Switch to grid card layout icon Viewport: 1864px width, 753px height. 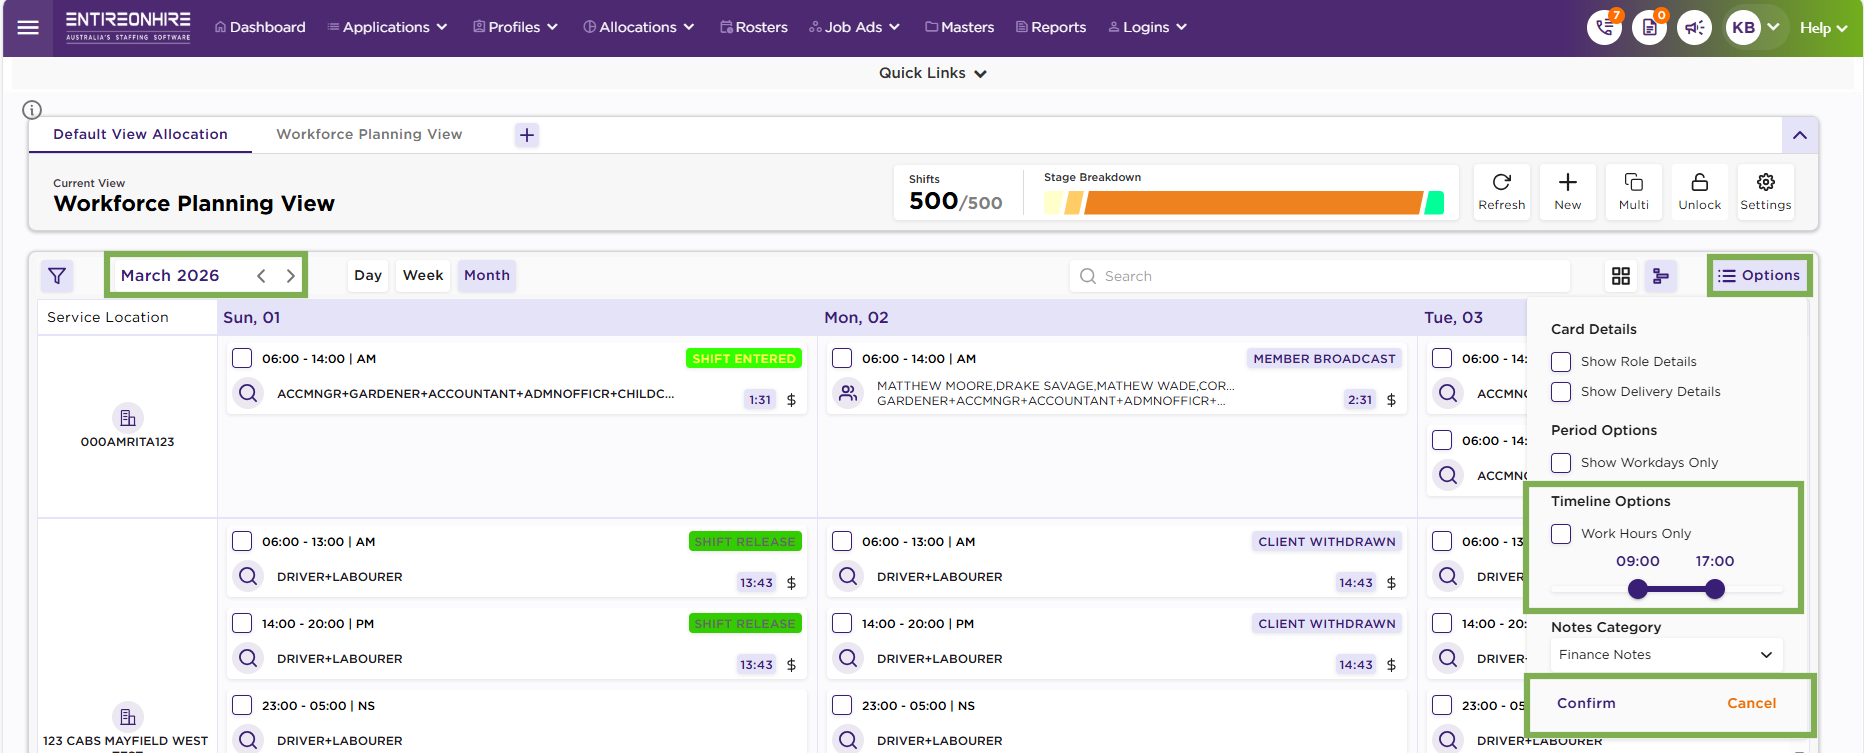(x=1620, y=276)
